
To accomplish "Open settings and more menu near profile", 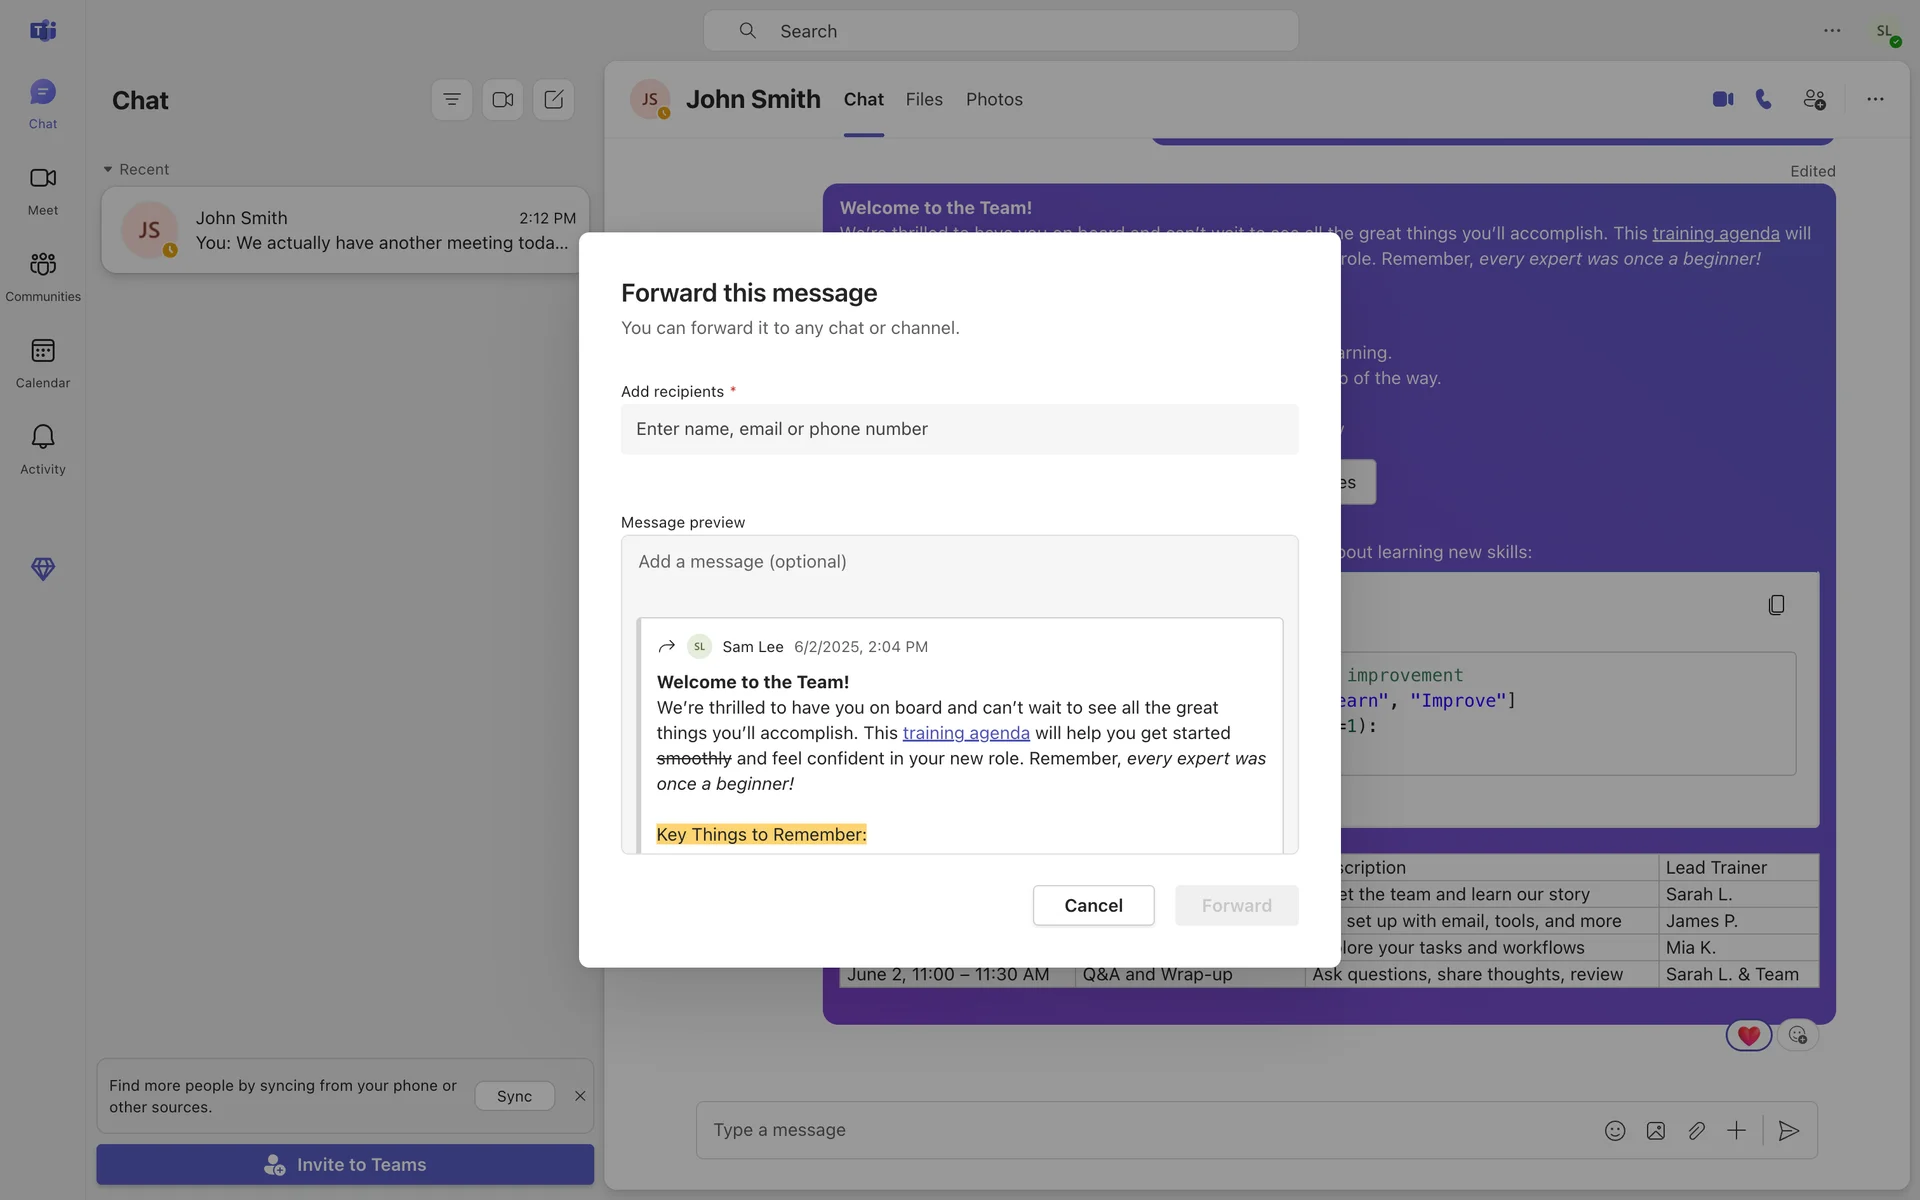I will [x=1831, y=30].
